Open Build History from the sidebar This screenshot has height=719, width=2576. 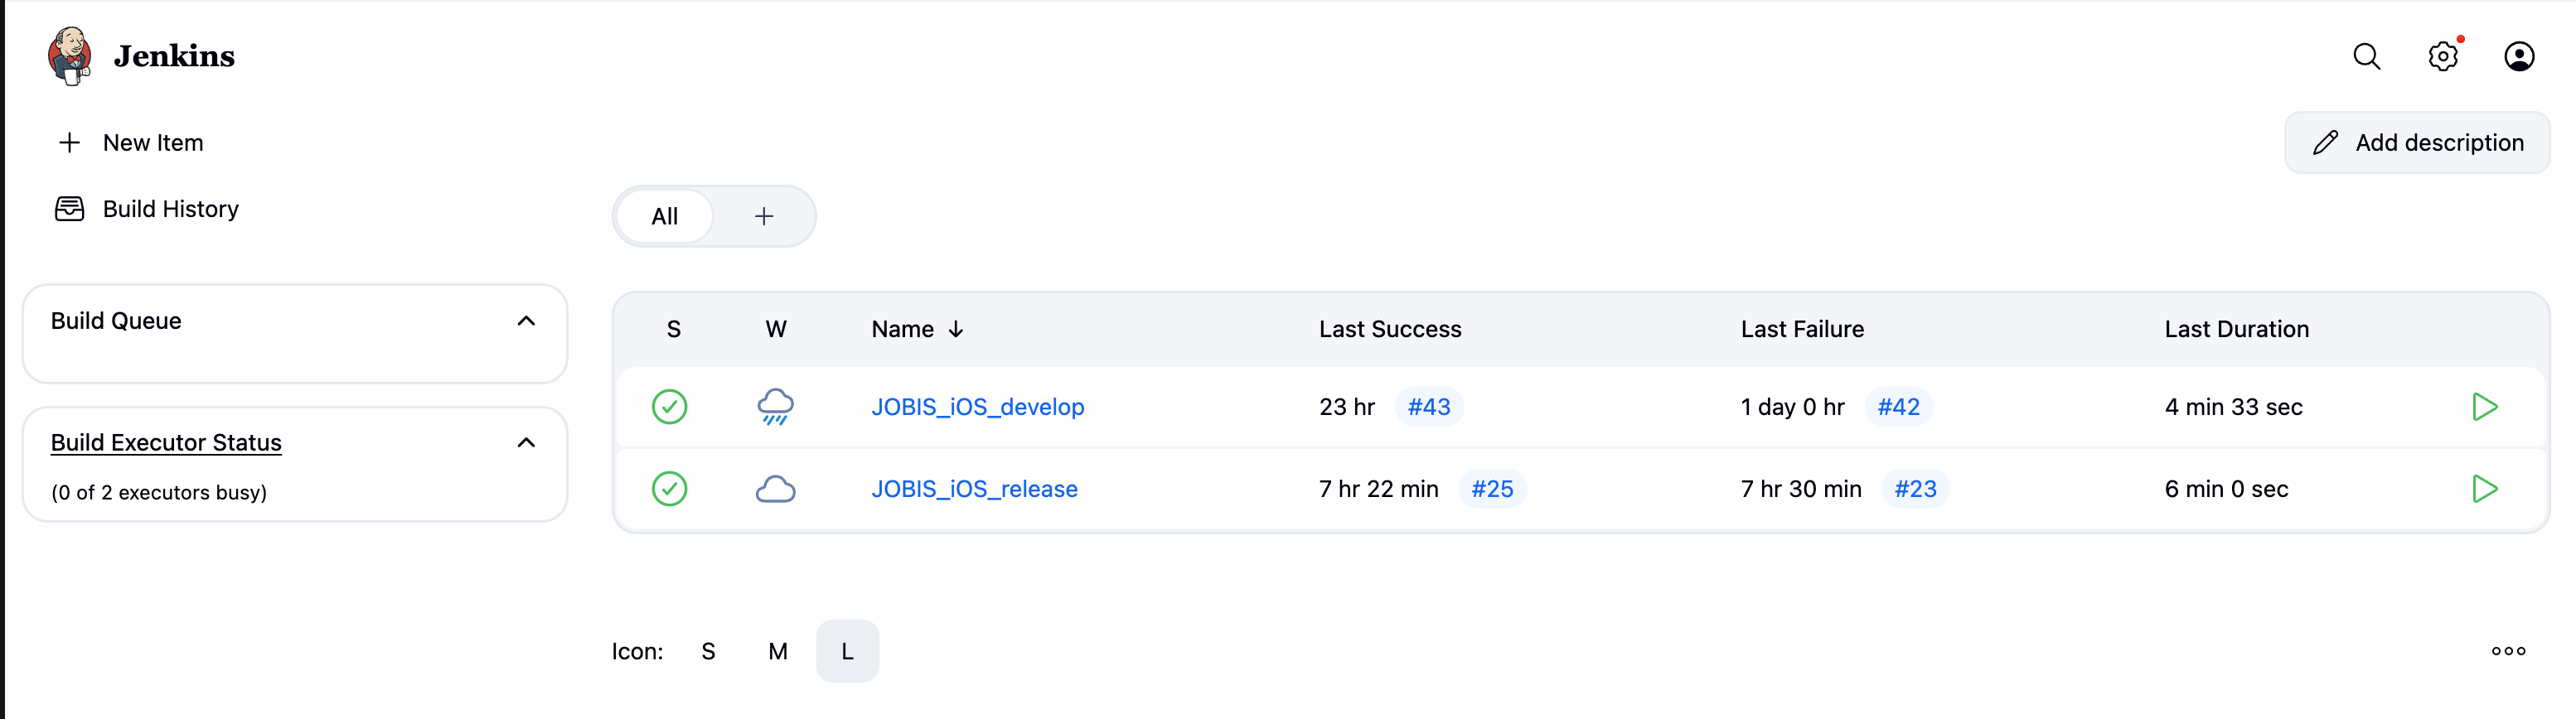tap(170, 208)
